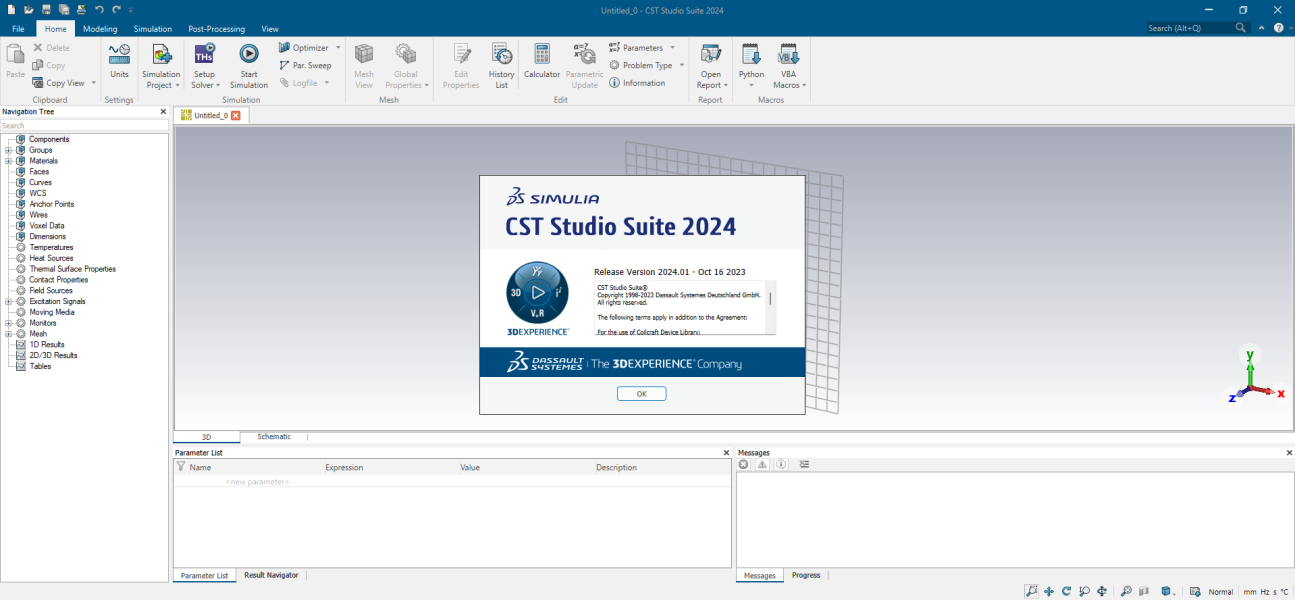
Task: Close the Navigation Tree panel
Action: coord(163,112)
